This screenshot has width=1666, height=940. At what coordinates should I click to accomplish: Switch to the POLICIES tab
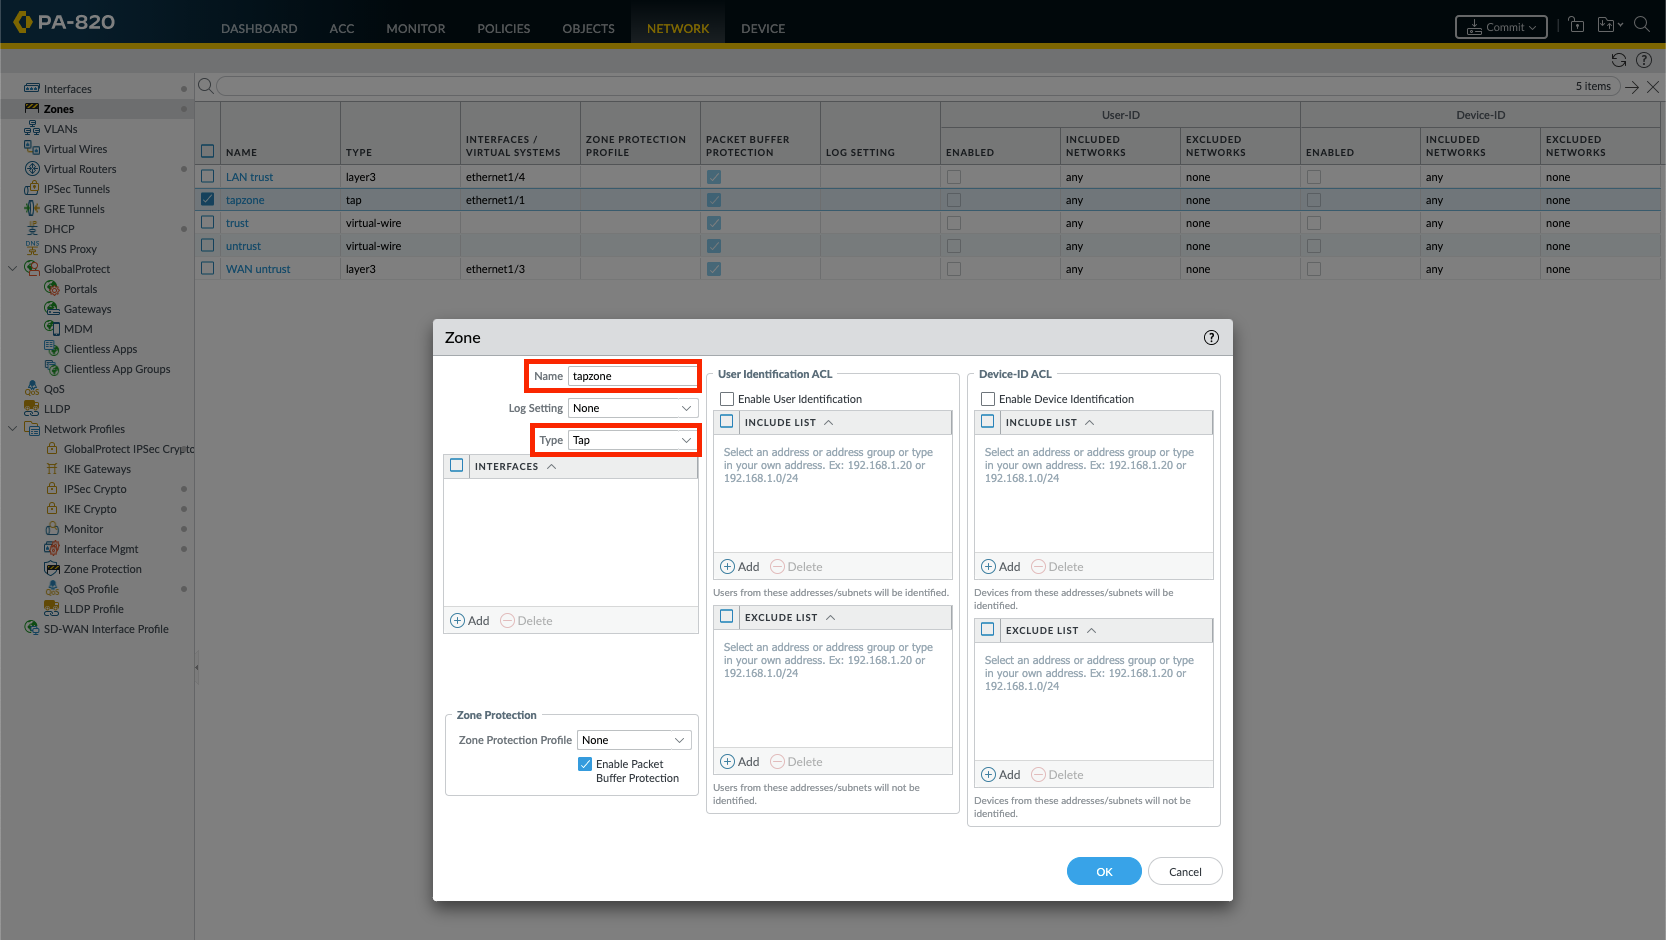click(x=503, y=28)
